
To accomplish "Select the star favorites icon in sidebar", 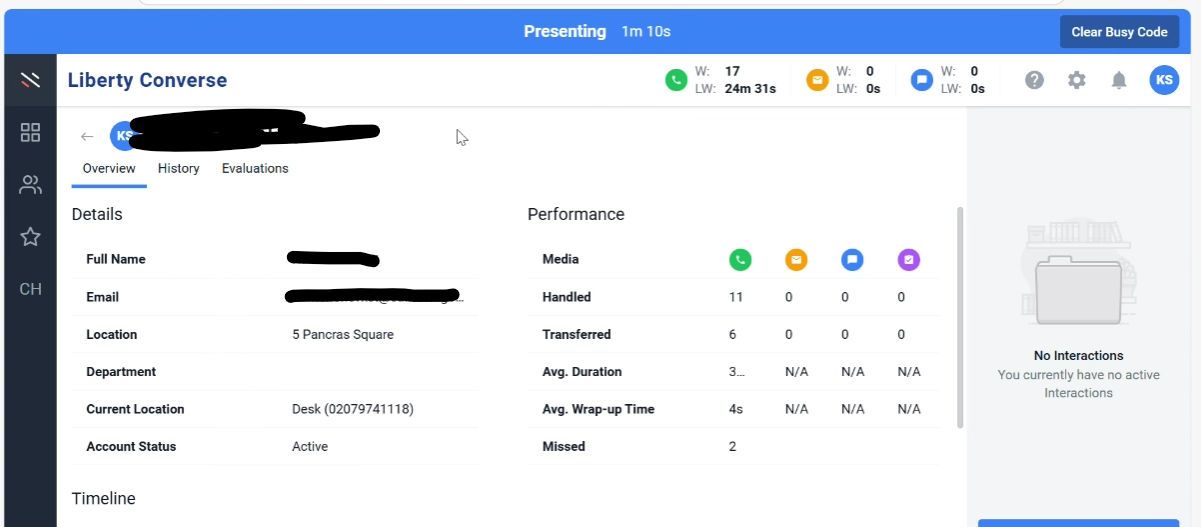I will (x=30, y=237).
